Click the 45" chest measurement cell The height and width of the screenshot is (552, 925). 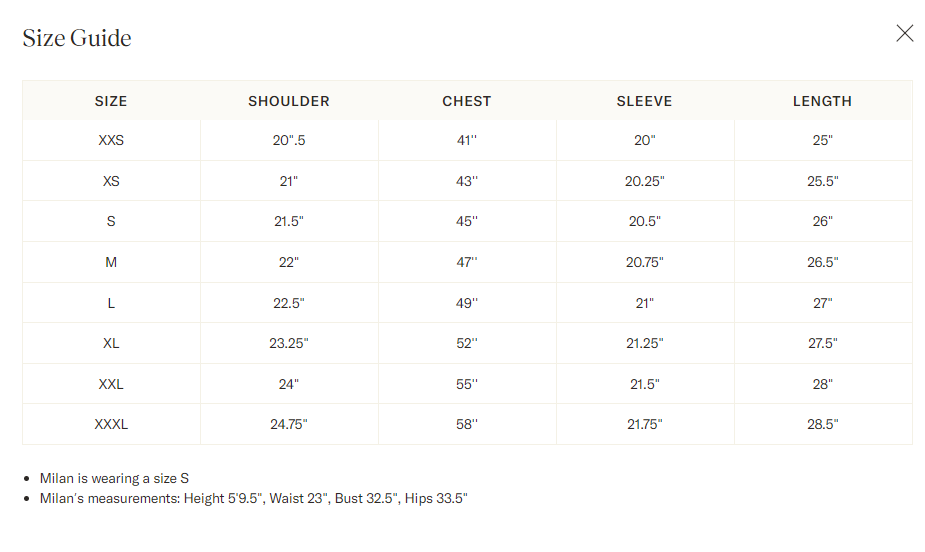click(x=467, y=221)
